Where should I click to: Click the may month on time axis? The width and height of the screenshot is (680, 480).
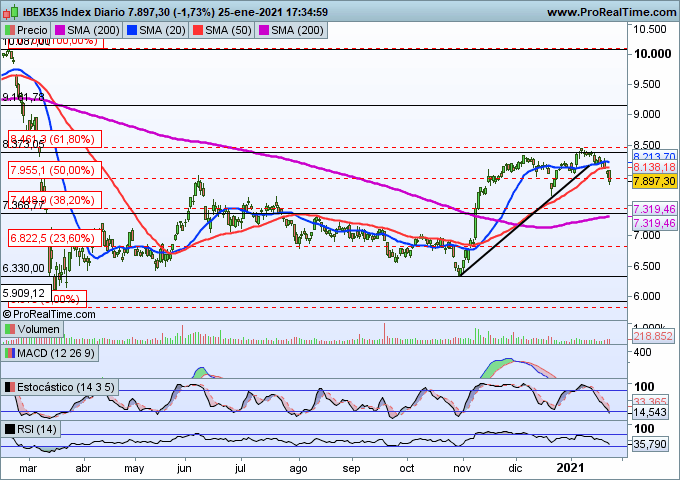[x=134, y=469]
